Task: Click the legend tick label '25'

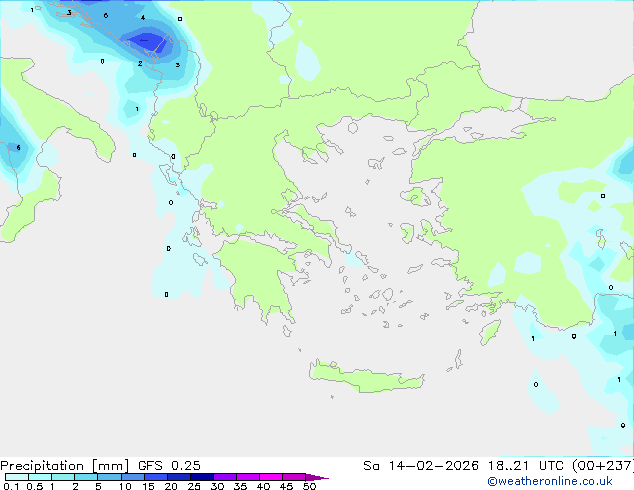Action: tap(194, 486)
